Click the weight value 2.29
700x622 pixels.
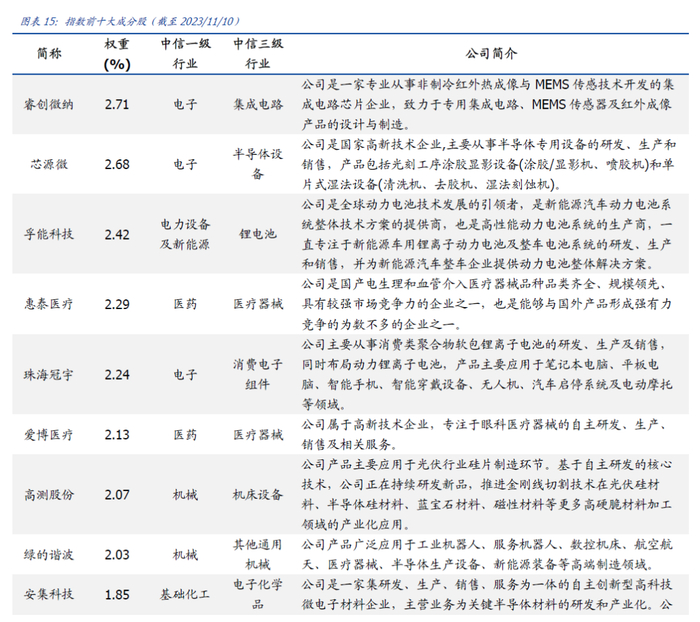[x=117, y=305]
